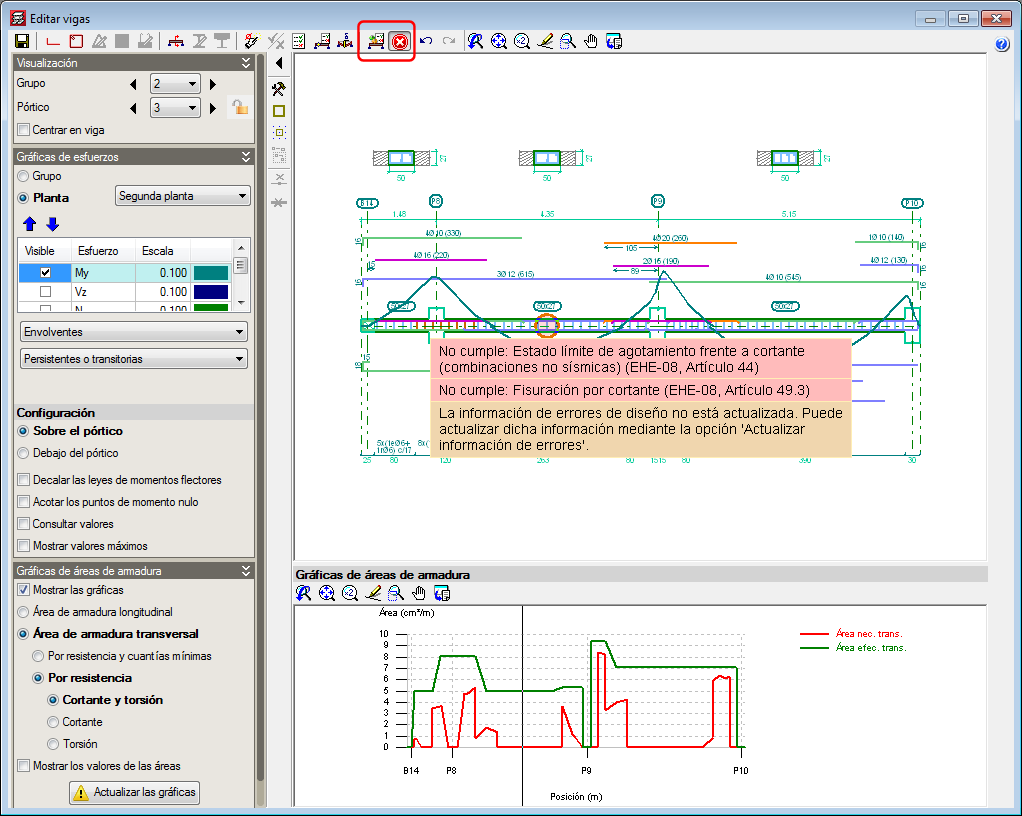Toggle visibility of the Vz esfuerzo row
Screen dimensions: 1022x816
[x=45, y=292]
